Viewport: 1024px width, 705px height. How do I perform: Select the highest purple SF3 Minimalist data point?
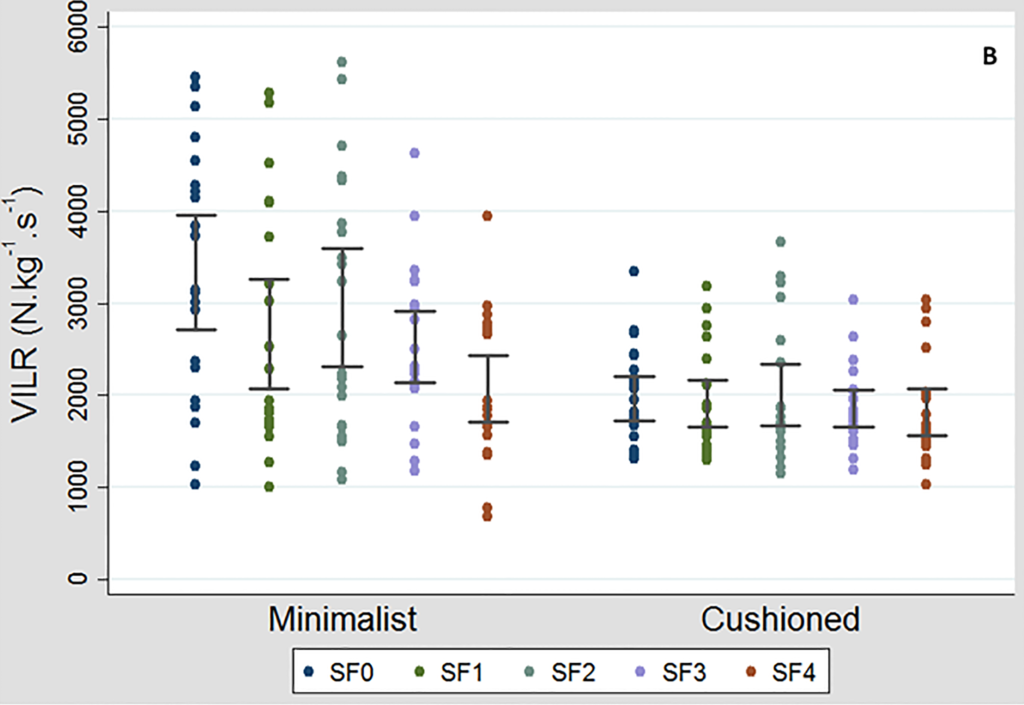tap(415, 153)
